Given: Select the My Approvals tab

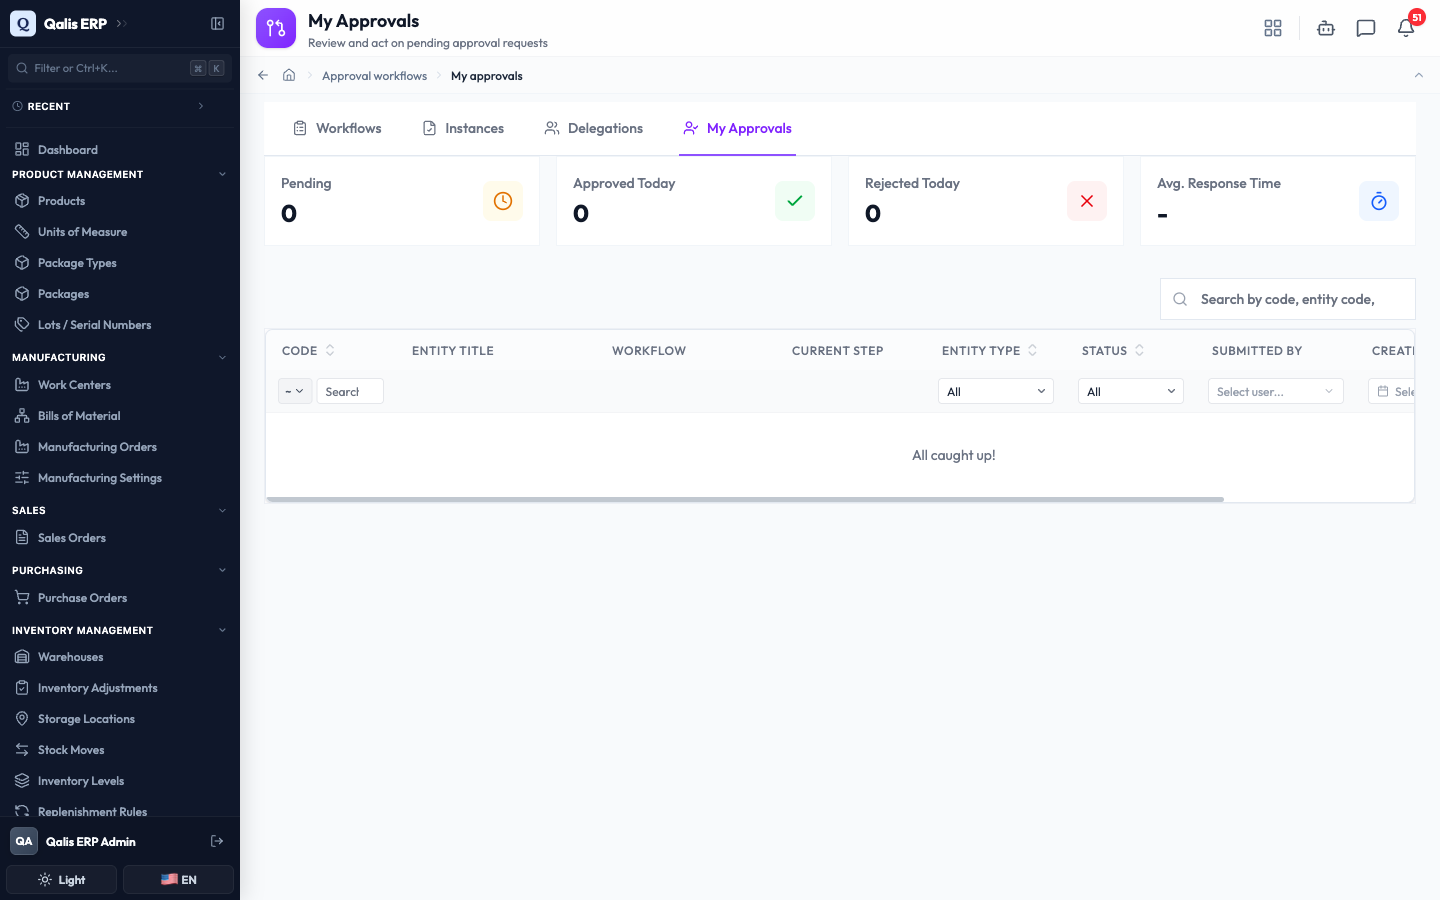Looking at the screenshot, I should [737, 128].
